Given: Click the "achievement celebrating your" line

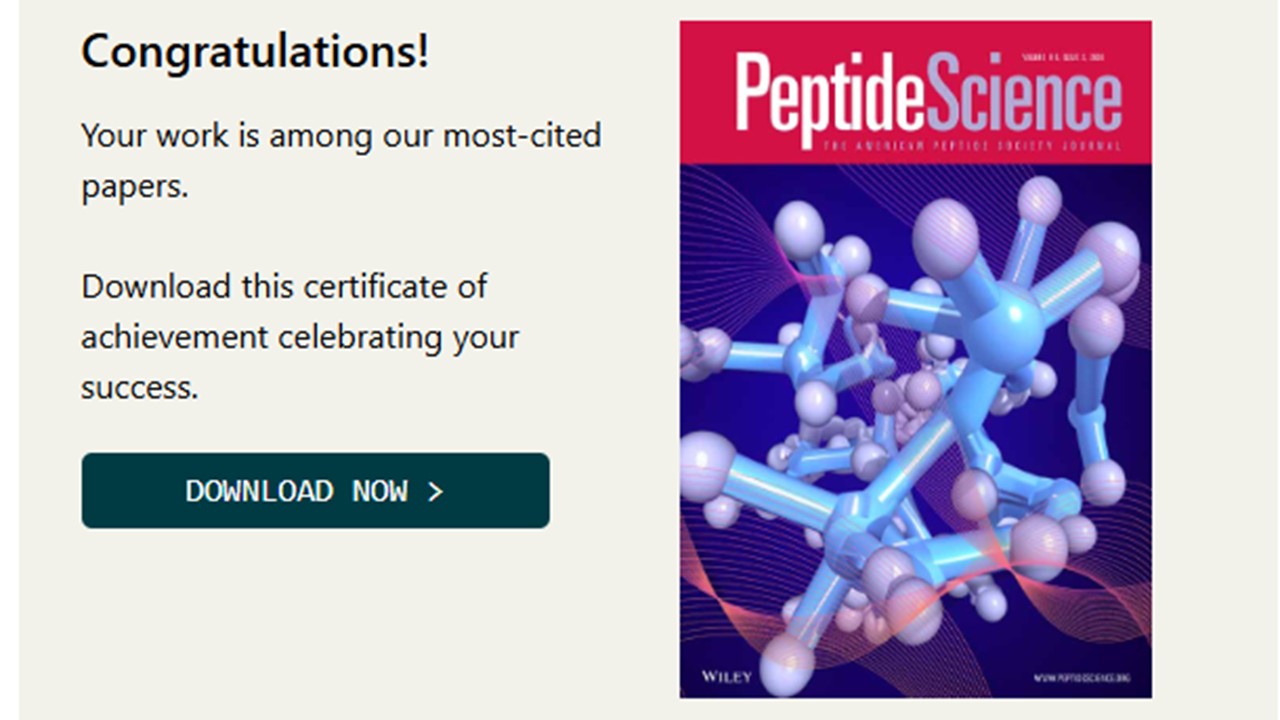Looking at the screenshot, I should [299, 337].
